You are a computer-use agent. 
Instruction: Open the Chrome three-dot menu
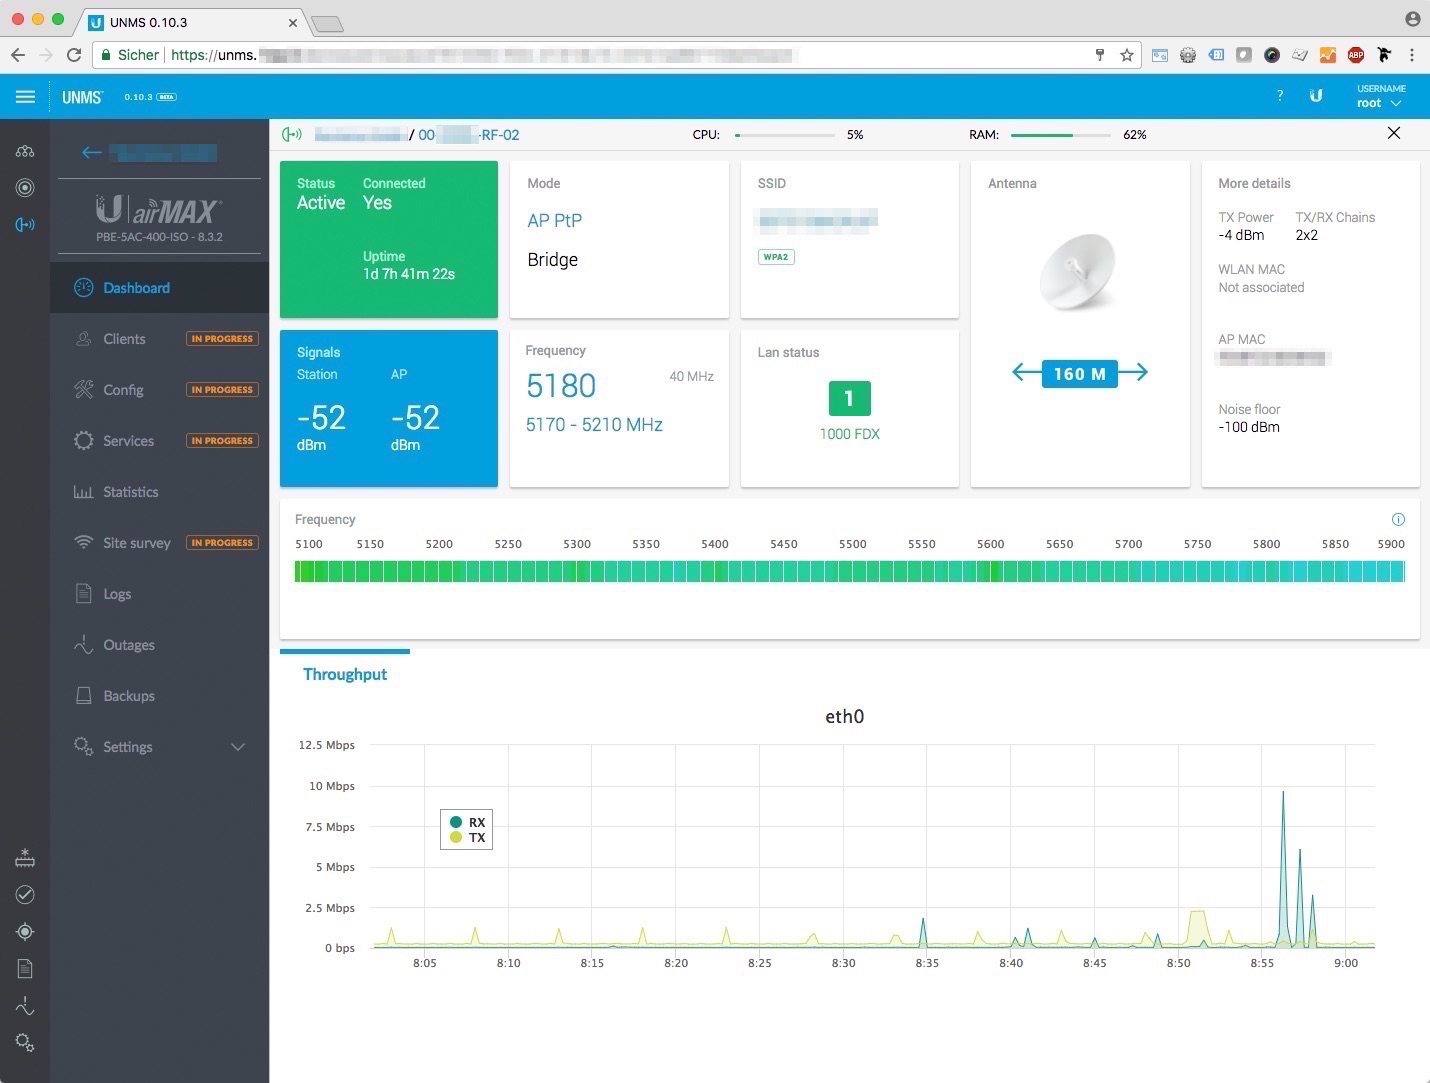click(1412, 55)
